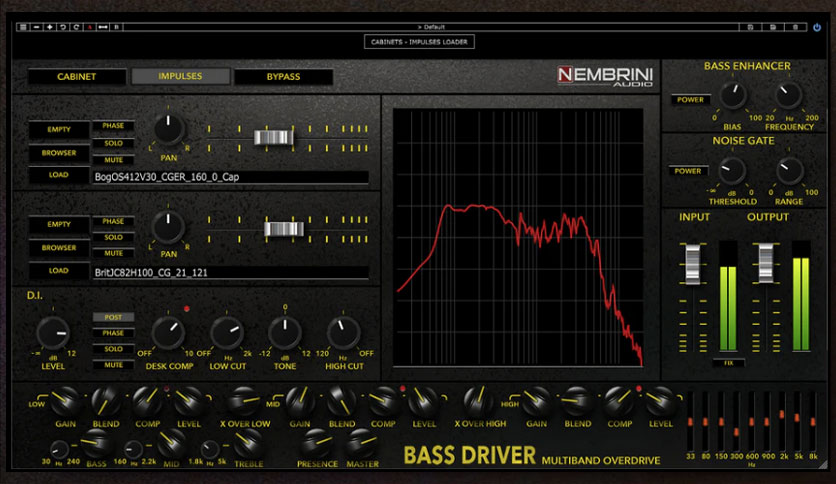Viewport: 836px width, 484px height.
Task: Click EMPTY for the BogOS412V30 impulse slot
Action: point(59,130)
